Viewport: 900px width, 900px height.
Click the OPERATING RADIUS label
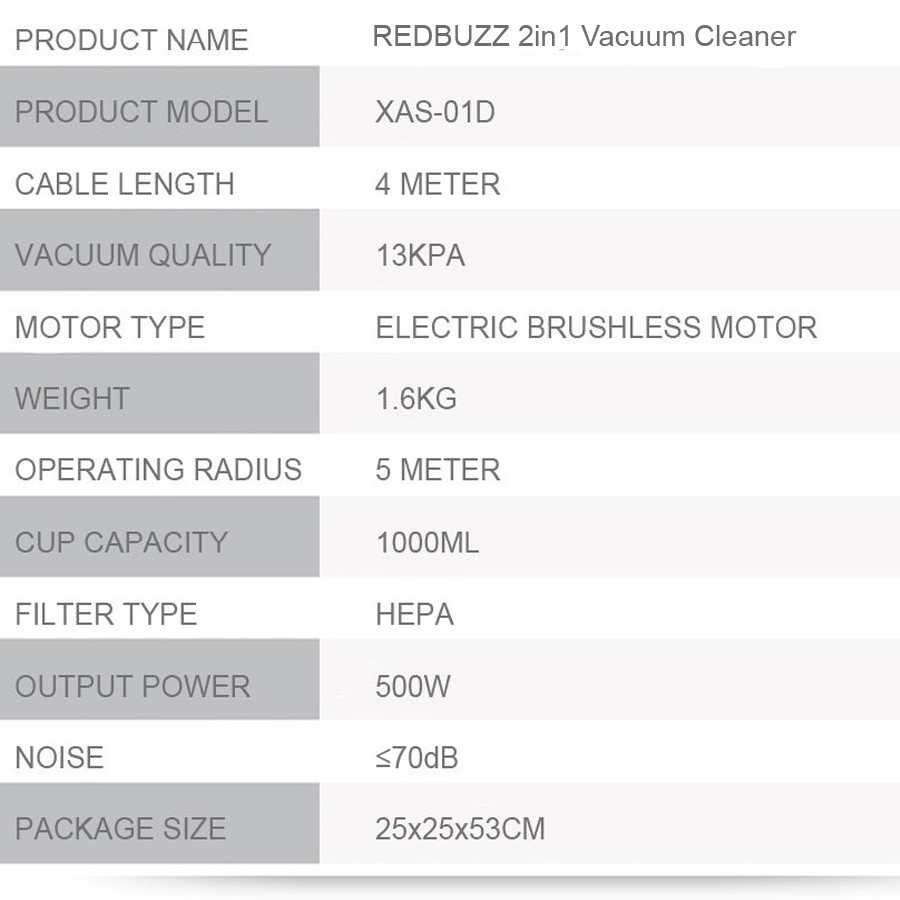158,470
